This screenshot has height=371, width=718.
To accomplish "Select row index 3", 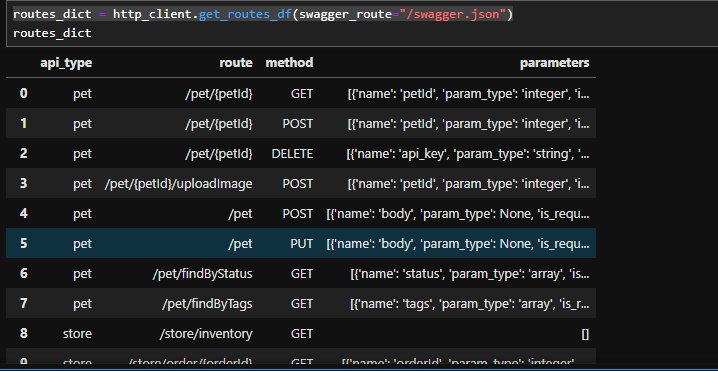I will click(x=23, y=183).
